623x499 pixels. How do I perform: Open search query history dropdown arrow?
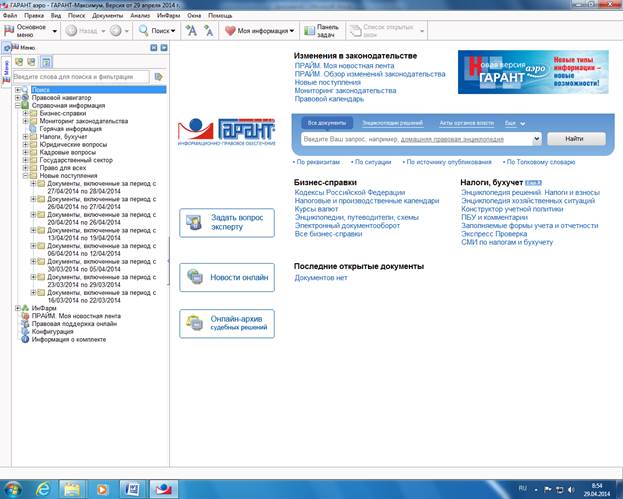(x=537, y=139)
